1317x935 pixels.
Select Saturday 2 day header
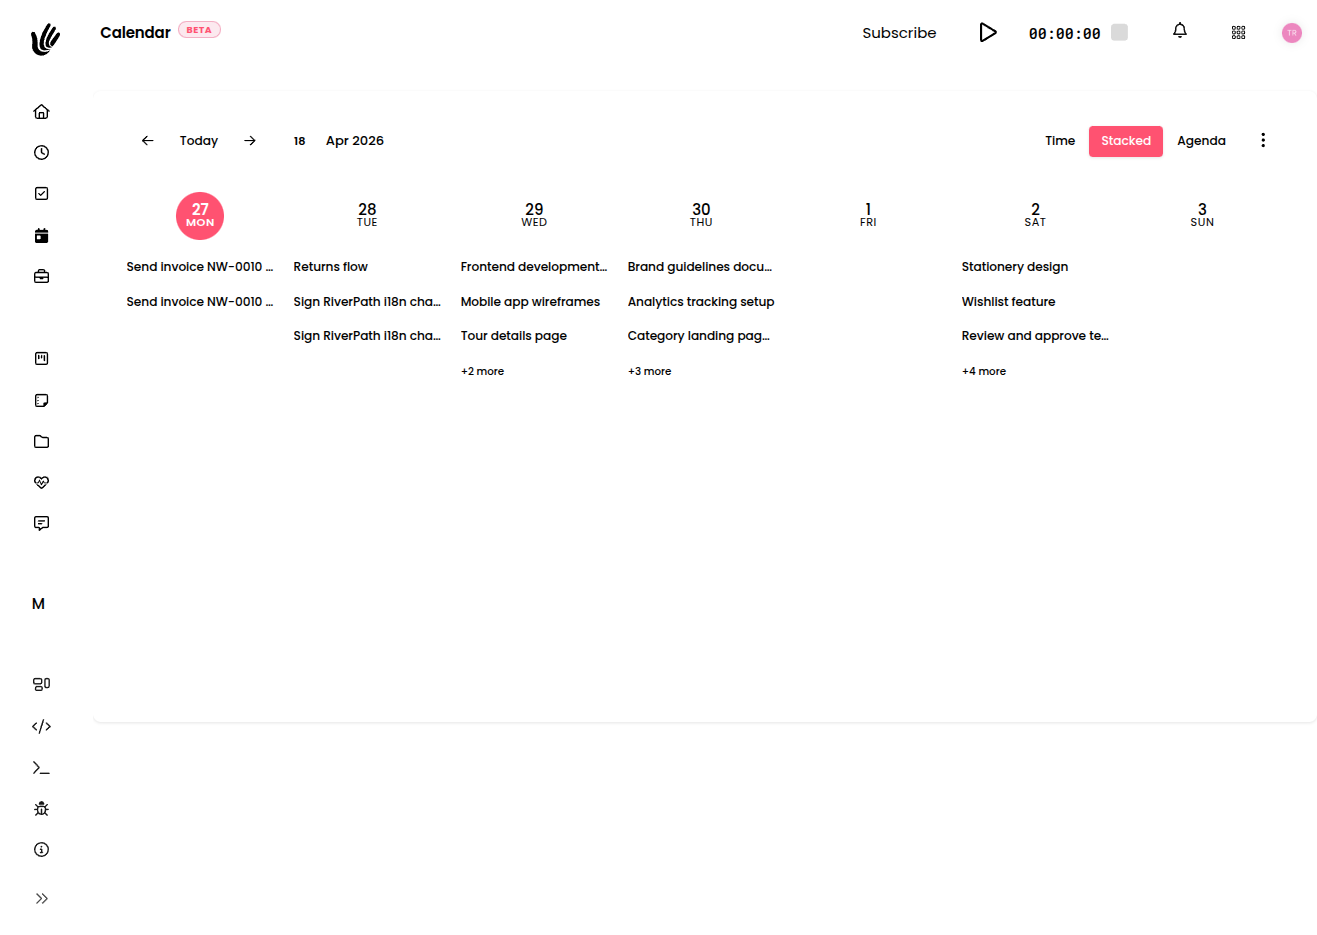pos(1035,215)
